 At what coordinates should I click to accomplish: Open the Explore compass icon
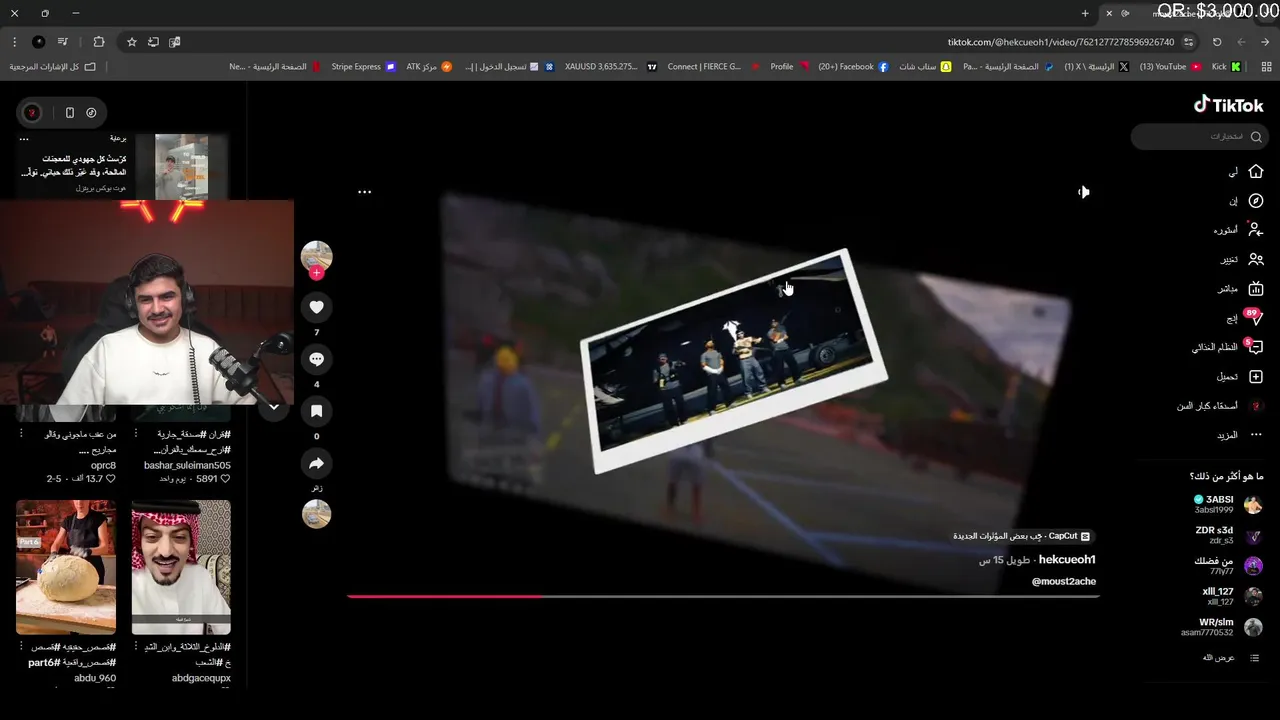click(1256, 201)
